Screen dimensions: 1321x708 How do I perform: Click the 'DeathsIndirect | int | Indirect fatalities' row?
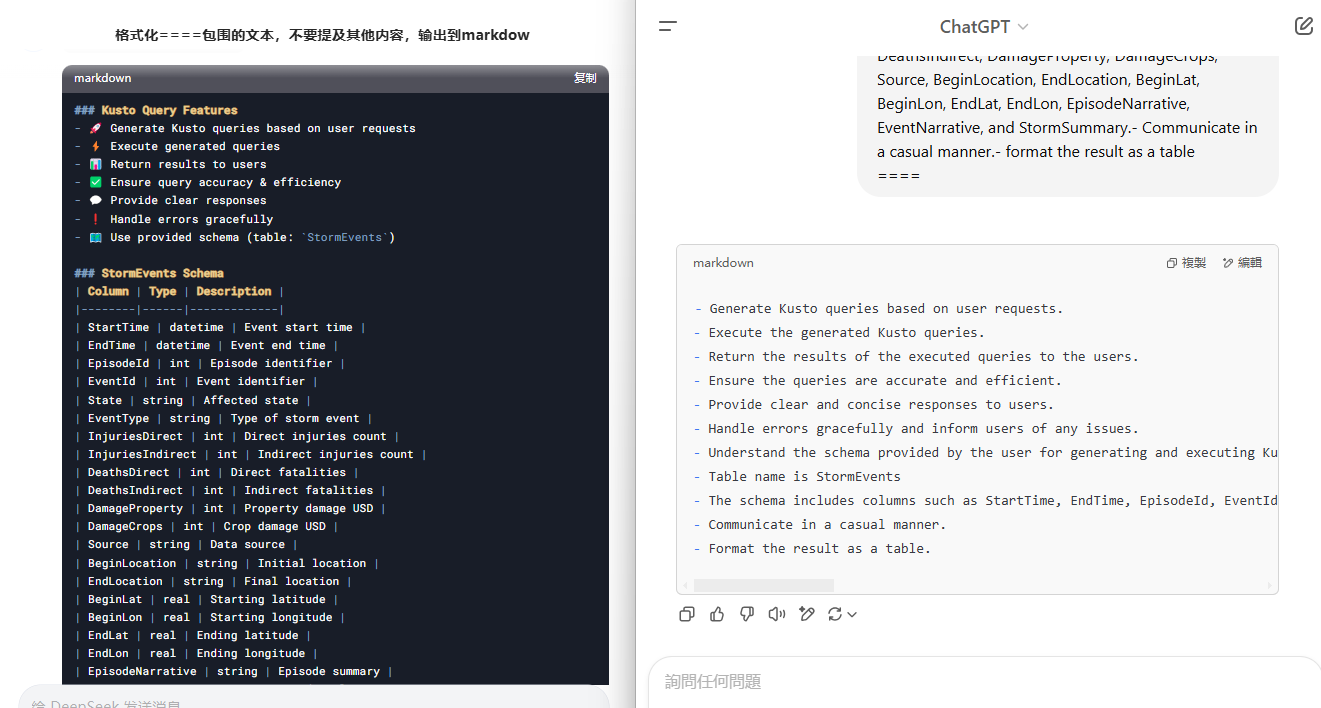pyautogui.click(x=230, y=490)
